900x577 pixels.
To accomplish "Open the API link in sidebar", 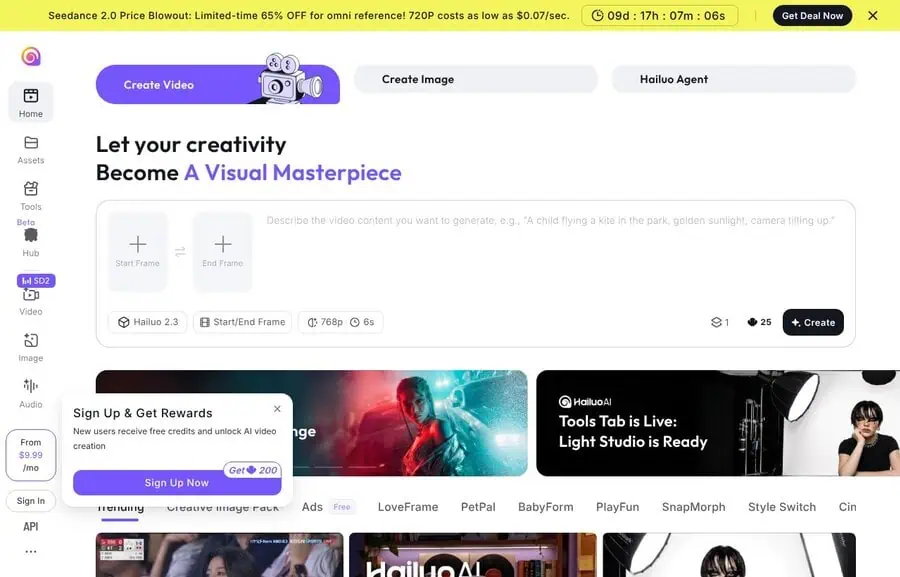I will coord(31,526).
